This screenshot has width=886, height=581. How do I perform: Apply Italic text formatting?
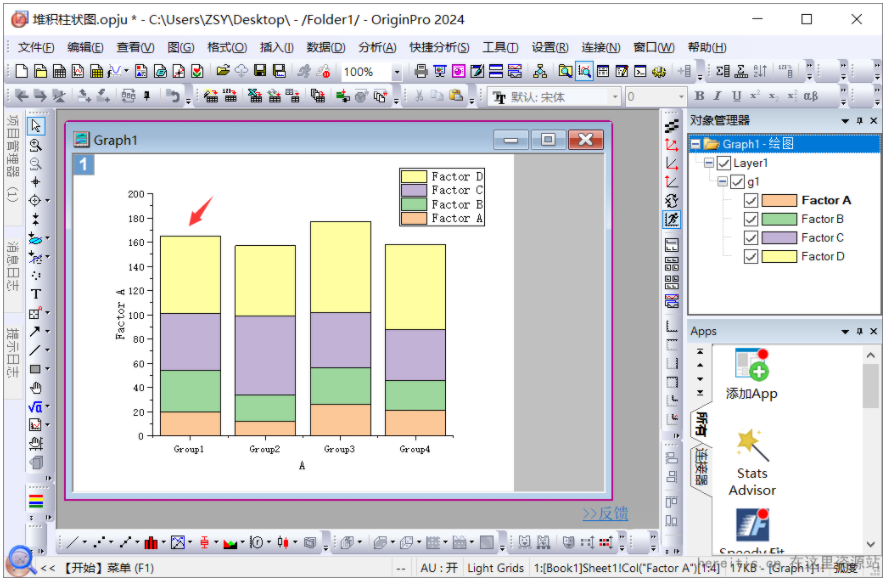[718, 96]
